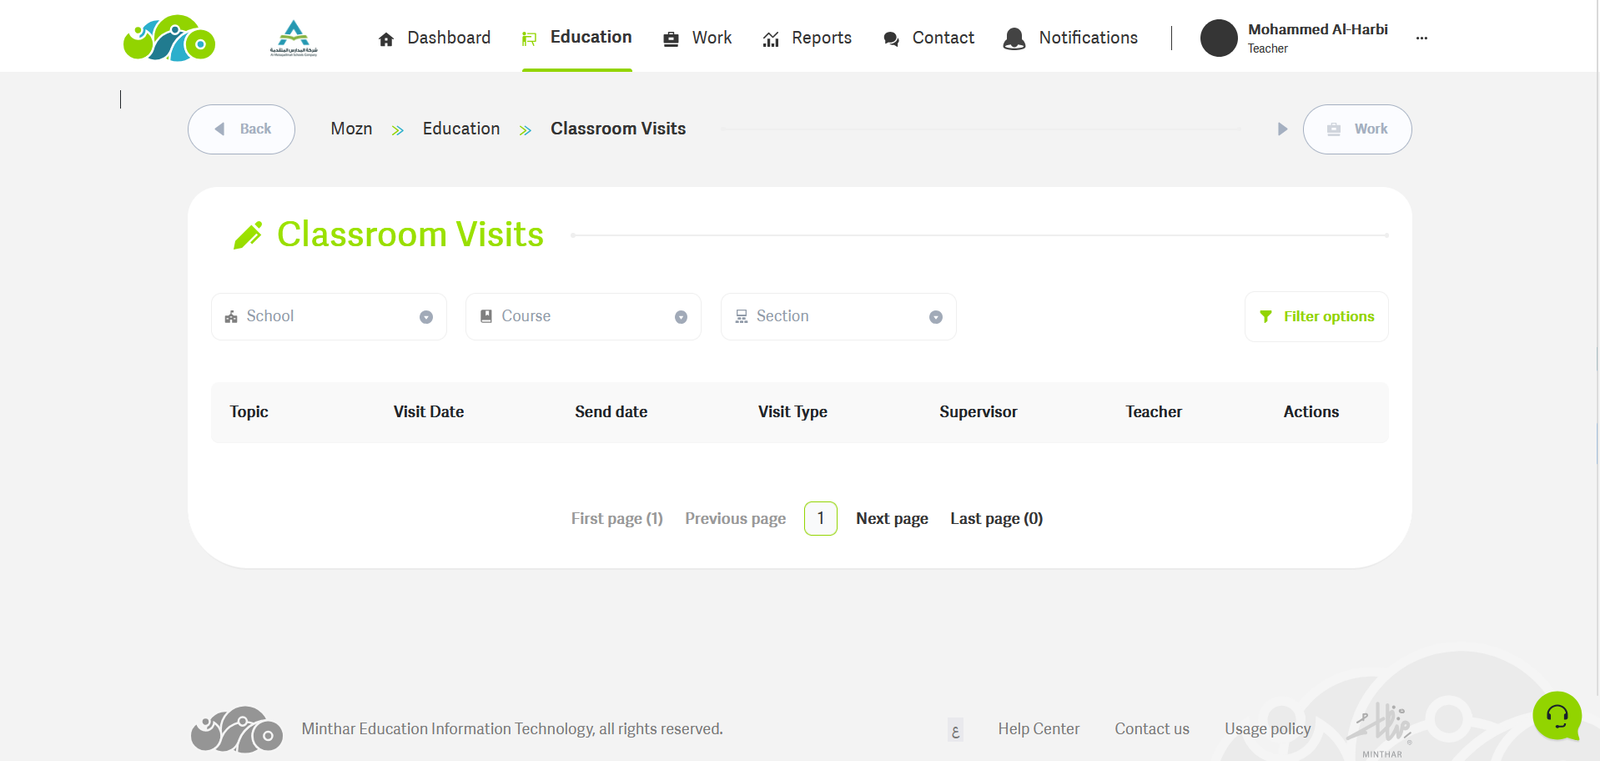
Task: Click the funnel filter icon
Action: (1266, 316)
